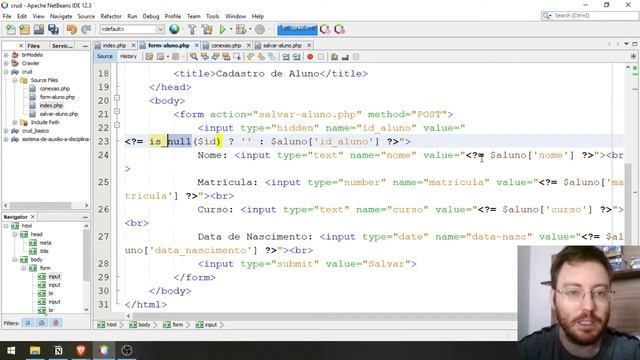Image resolution: width=640 pixels, height=360 pixels.
Task: Click the Clean and Build icon
Action: [207, 29]
